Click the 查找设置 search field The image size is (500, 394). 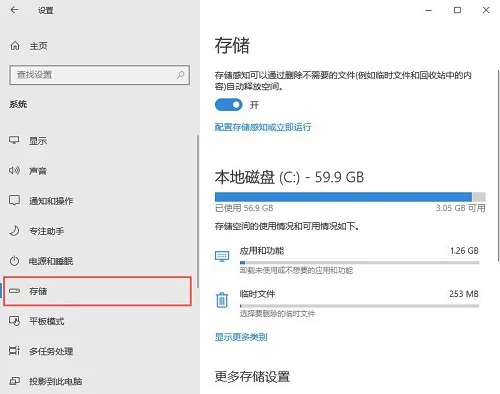click(100, 75)
